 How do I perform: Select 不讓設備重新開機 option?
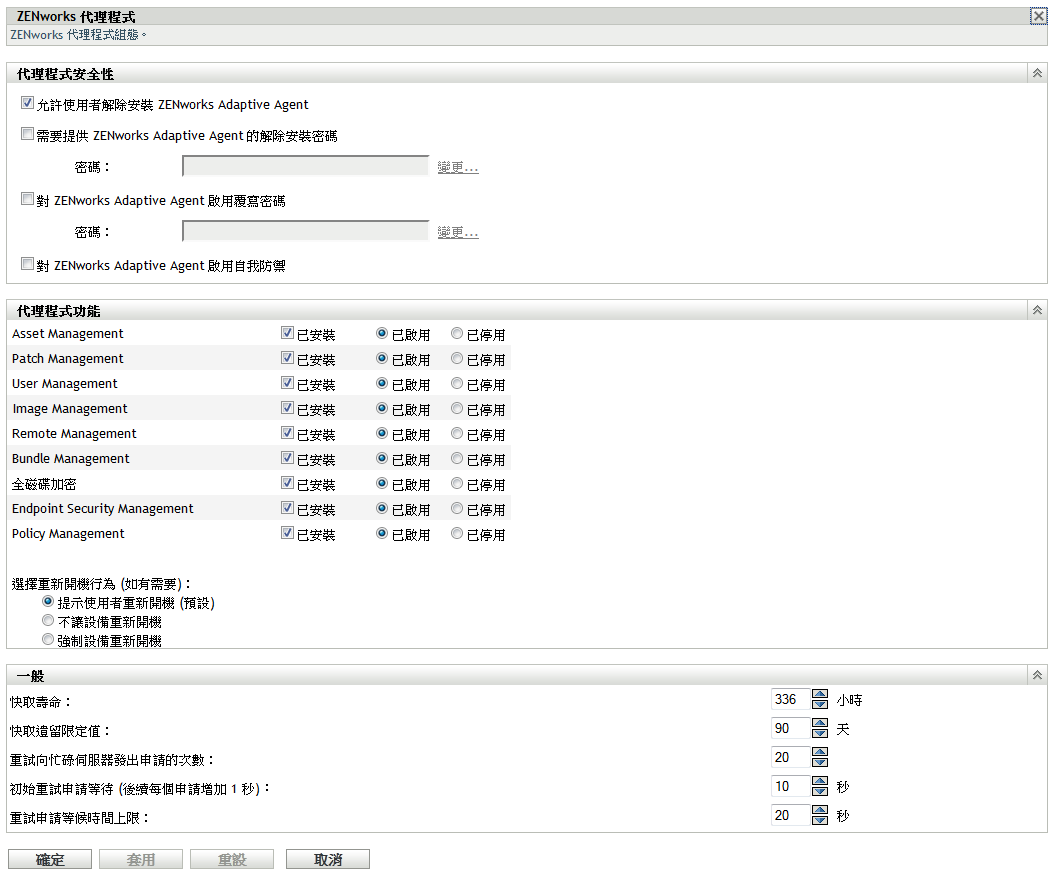coord(48,620)
